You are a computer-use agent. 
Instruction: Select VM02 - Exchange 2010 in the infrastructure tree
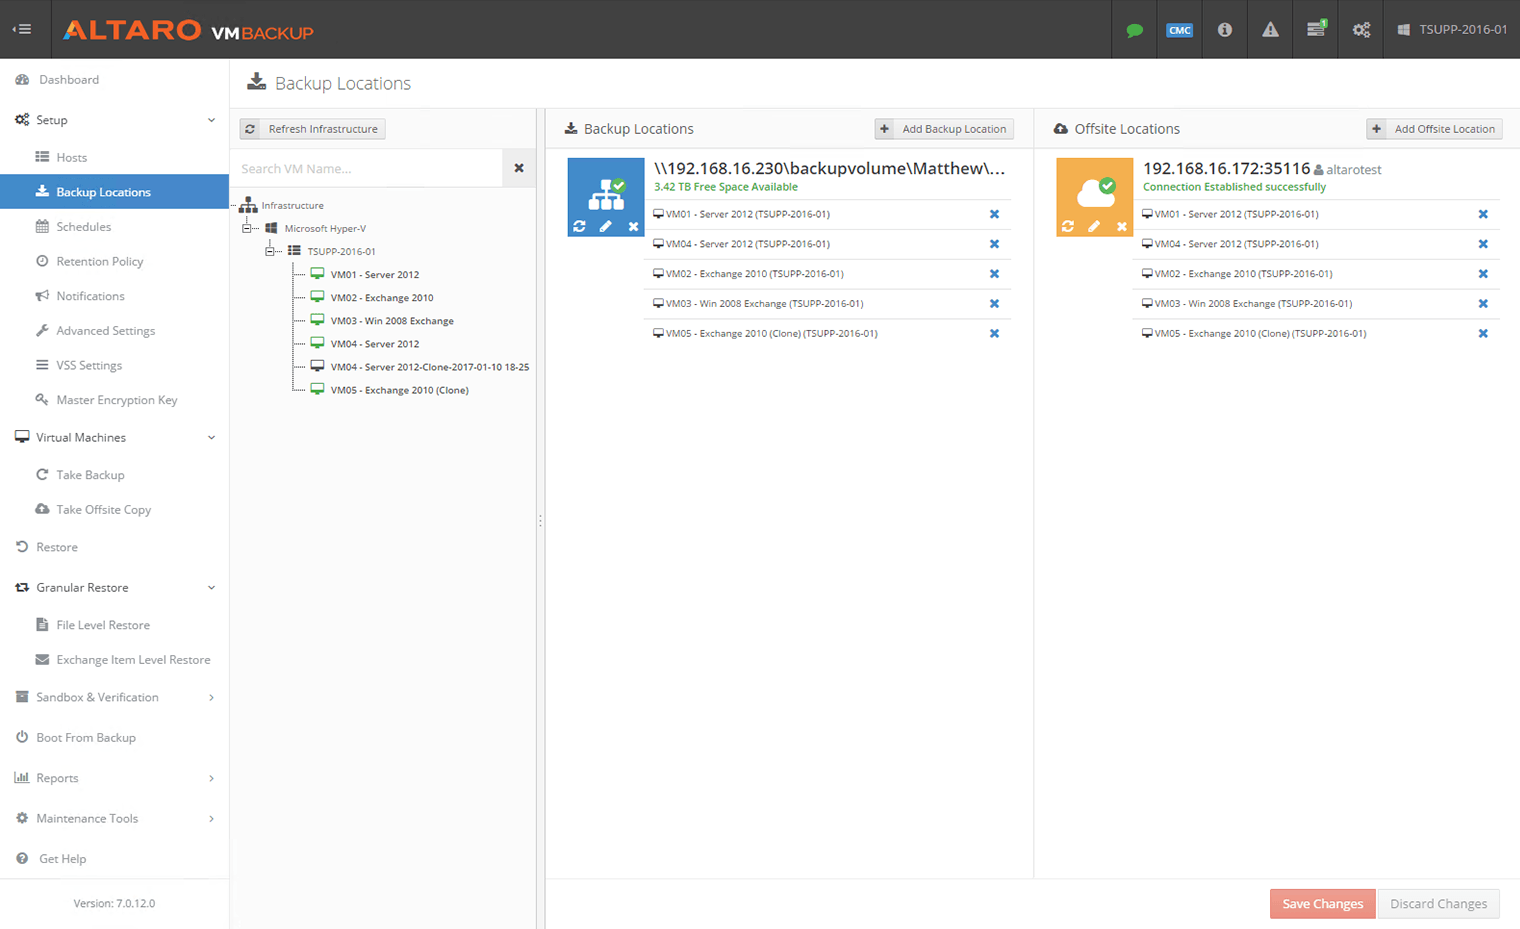(382, 297)
